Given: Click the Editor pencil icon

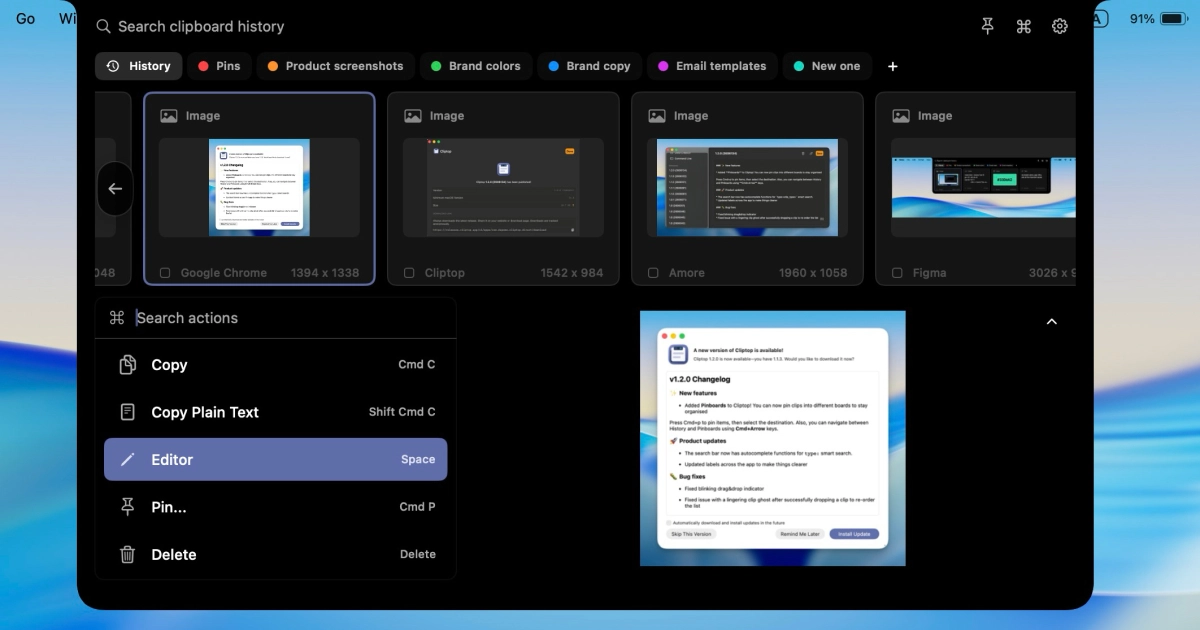Looking at the screenshot, I should pyautogui.click(x=128, y=460).
